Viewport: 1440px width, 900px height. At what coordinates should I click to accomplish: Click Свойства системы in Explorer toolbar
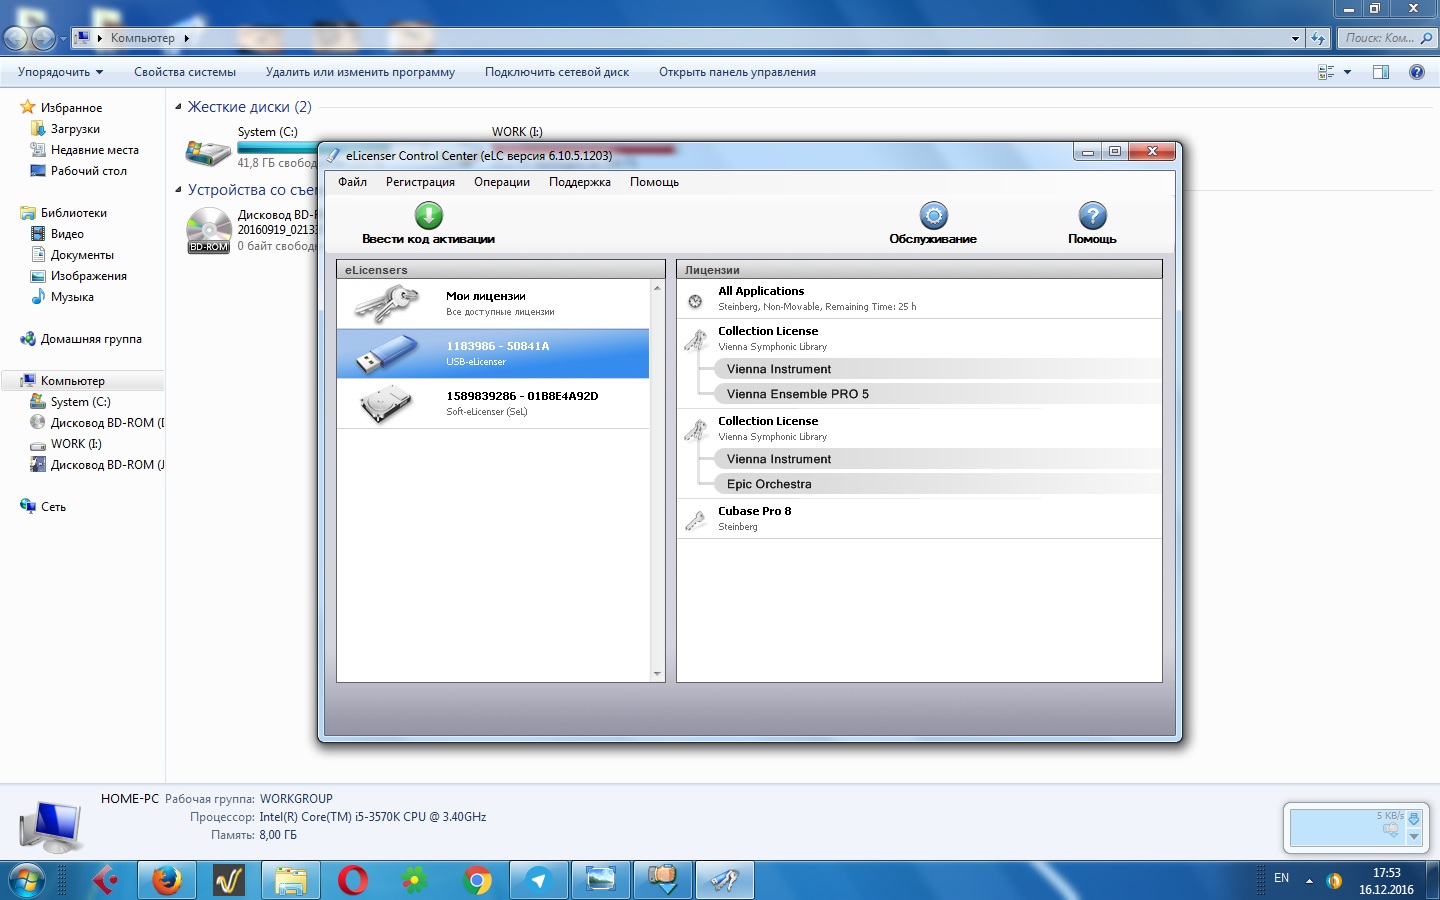tap(185, 72)
